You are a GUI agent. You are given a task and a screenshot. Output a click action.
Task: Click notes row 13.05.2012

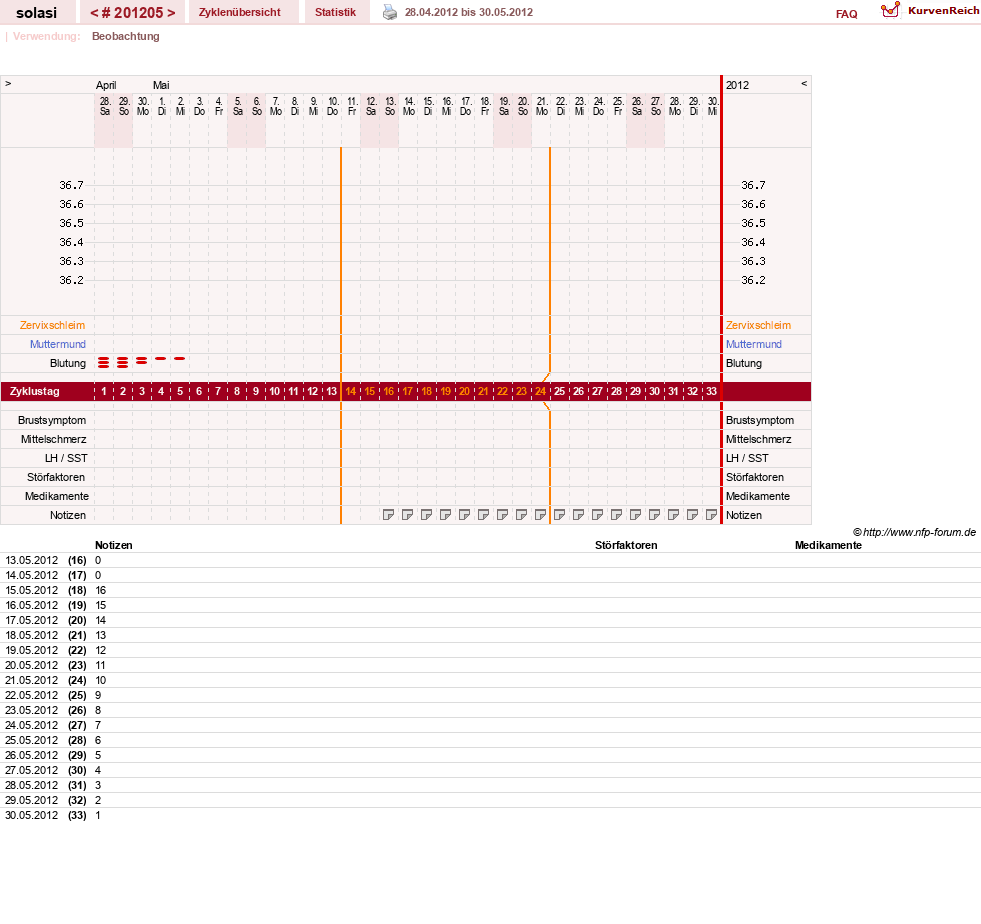click(x=490, y=561)
